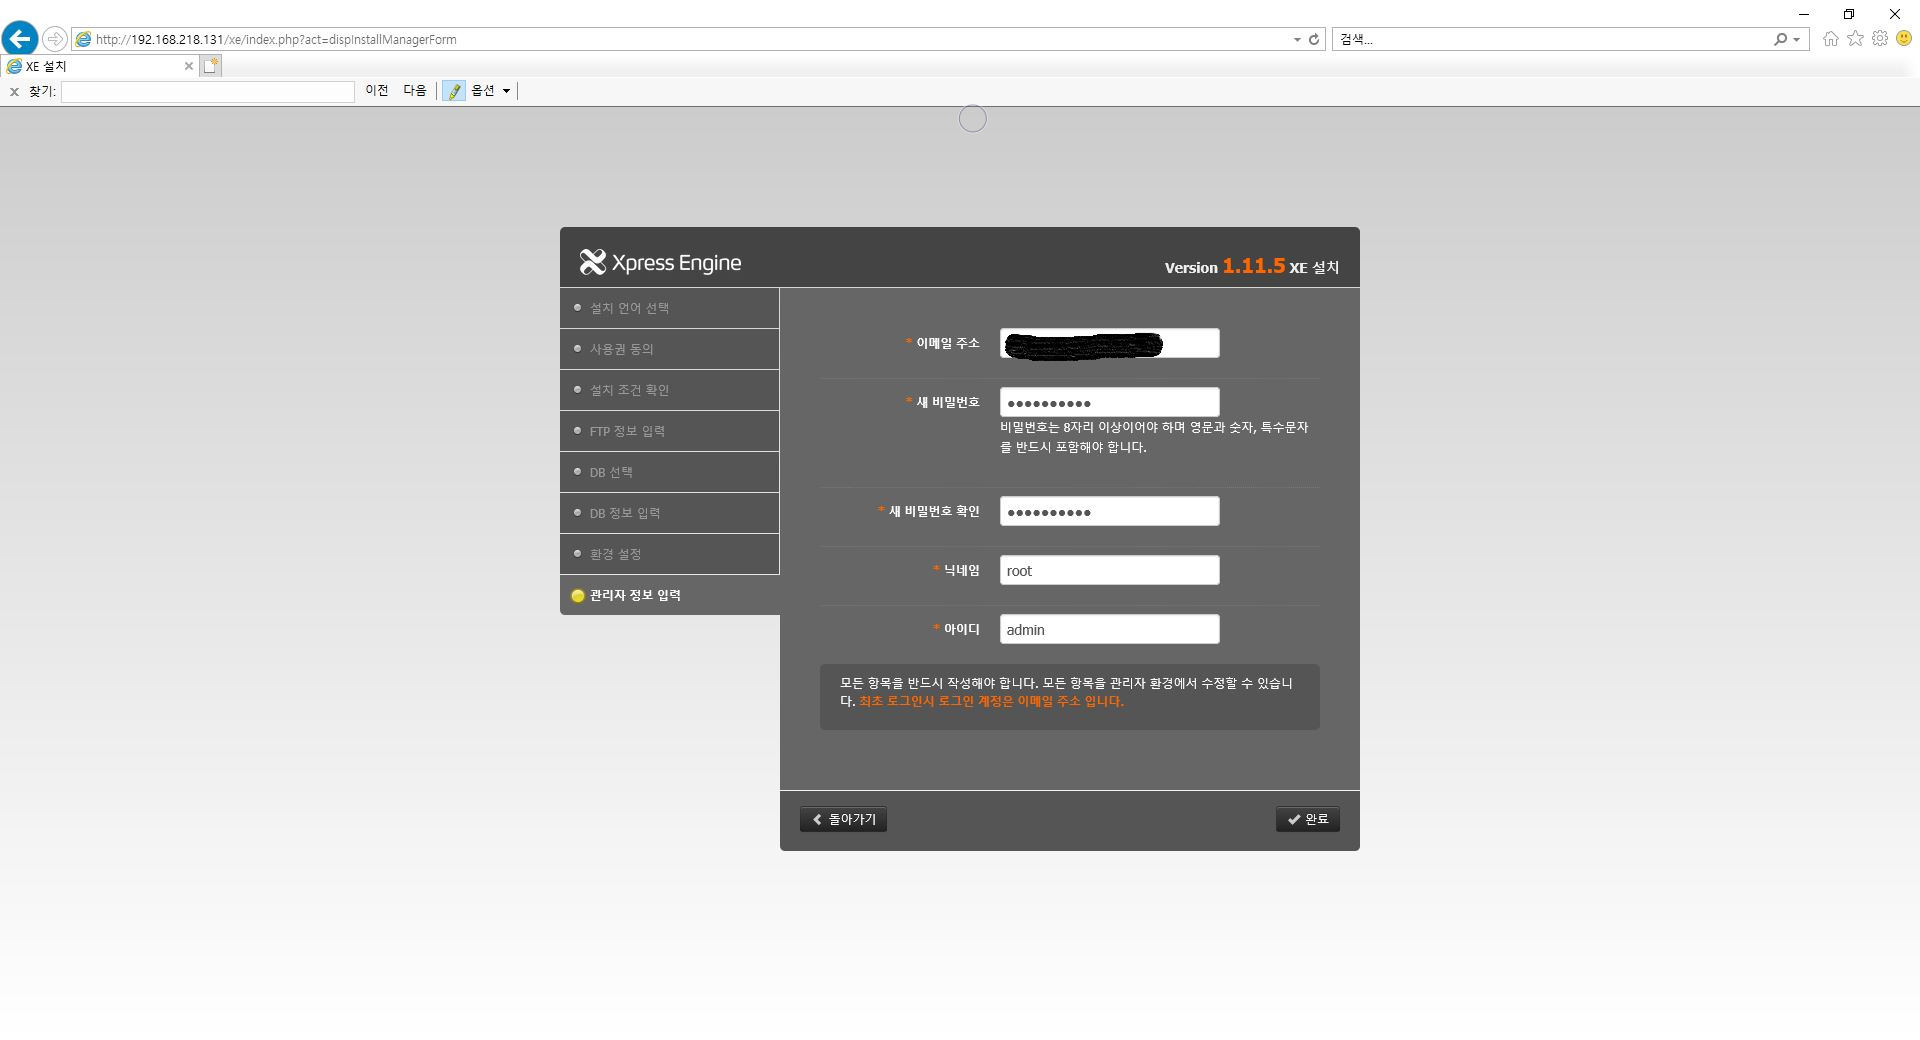This screenshot has width=1920, height=1040.
Task: Click the smiley feedback icon
Action: [x=1904, y=38]
